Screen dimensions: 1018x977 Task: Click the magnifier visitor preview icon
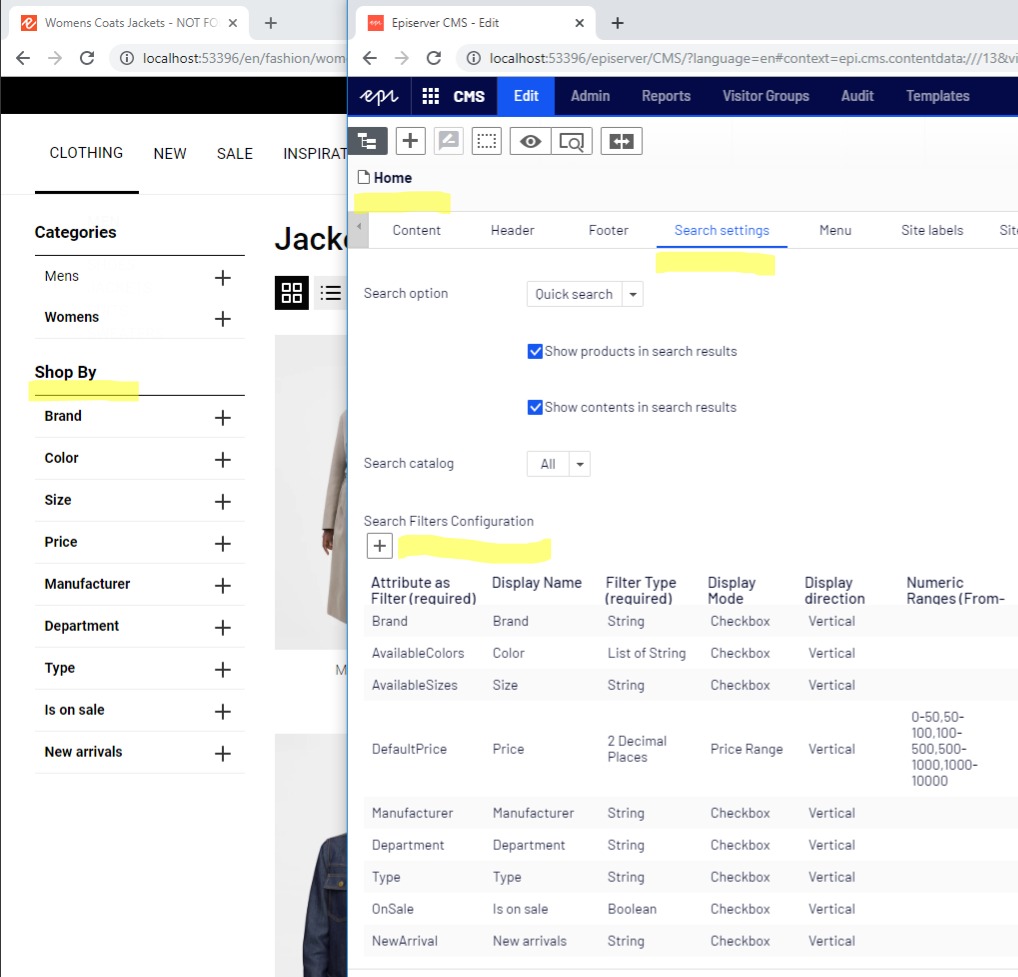pyautogui.click(x=572, y=142)
